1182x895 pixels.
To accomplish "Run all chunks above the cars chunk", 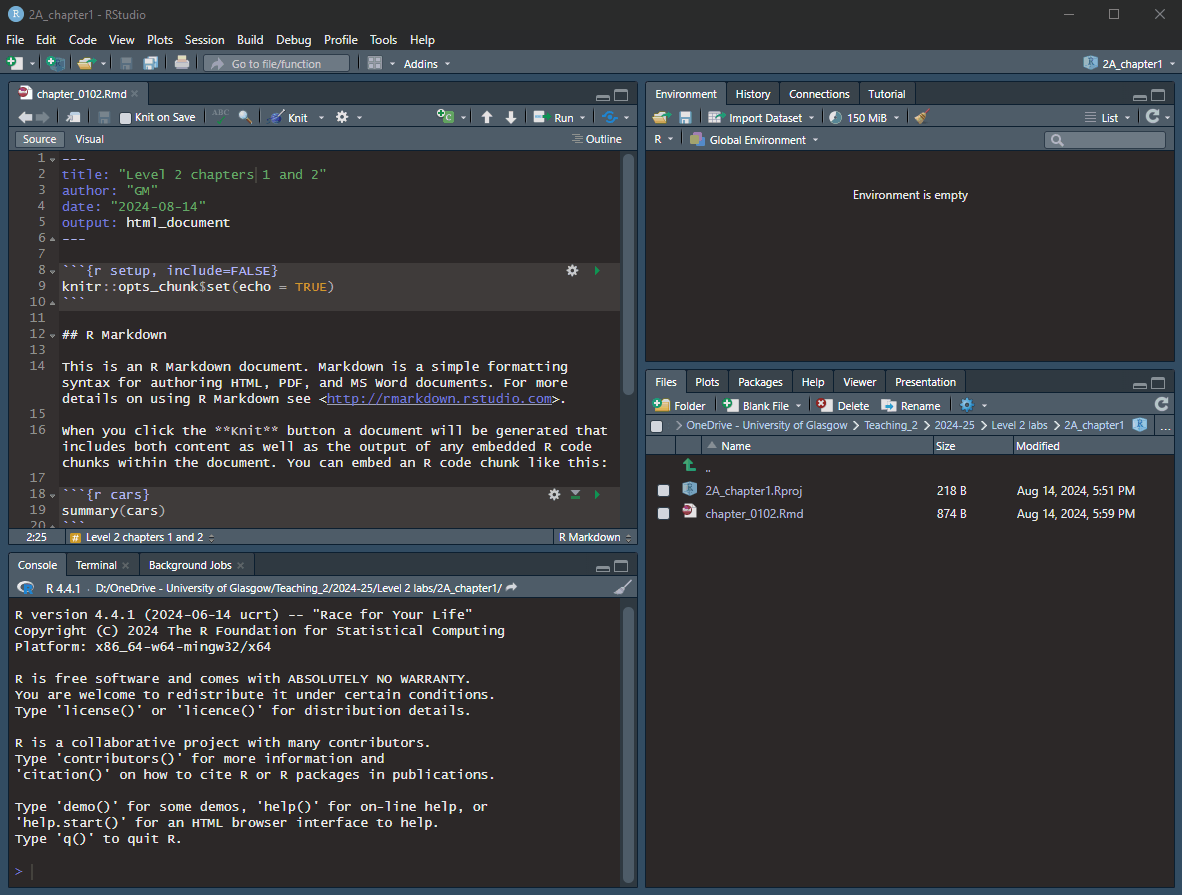I will point(575,495).
